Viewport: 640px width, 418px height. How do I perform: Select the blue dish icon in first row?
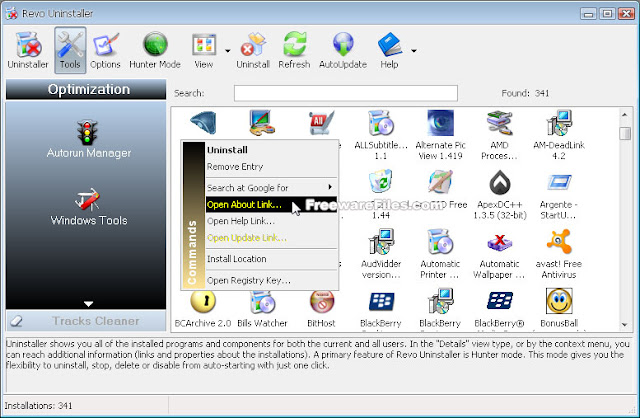pyautogui.click(x=203, y=122)
